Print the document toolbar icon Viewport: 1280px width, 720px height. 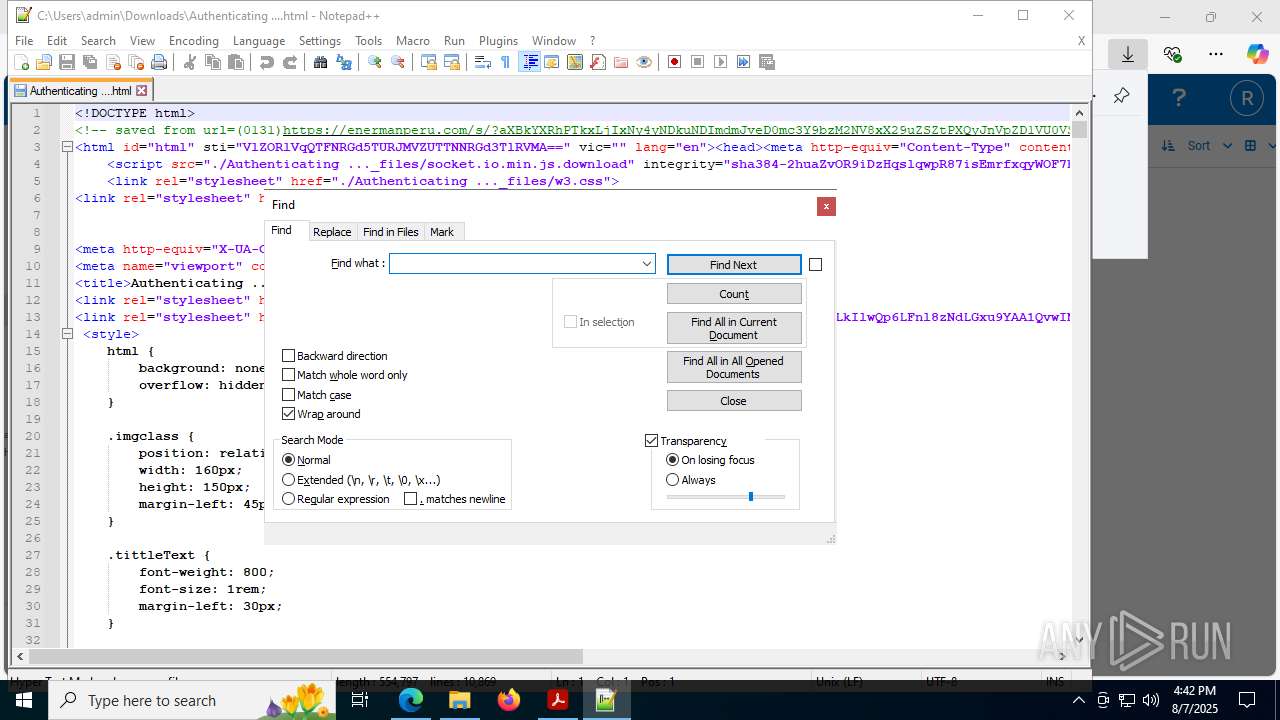click(158, 62)
